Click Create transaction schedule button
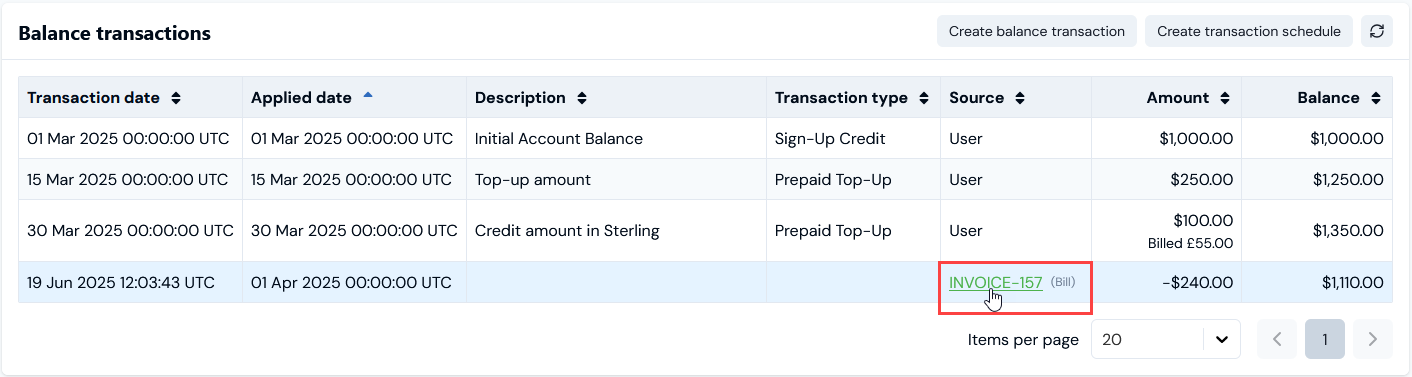 pos(1249,31)
